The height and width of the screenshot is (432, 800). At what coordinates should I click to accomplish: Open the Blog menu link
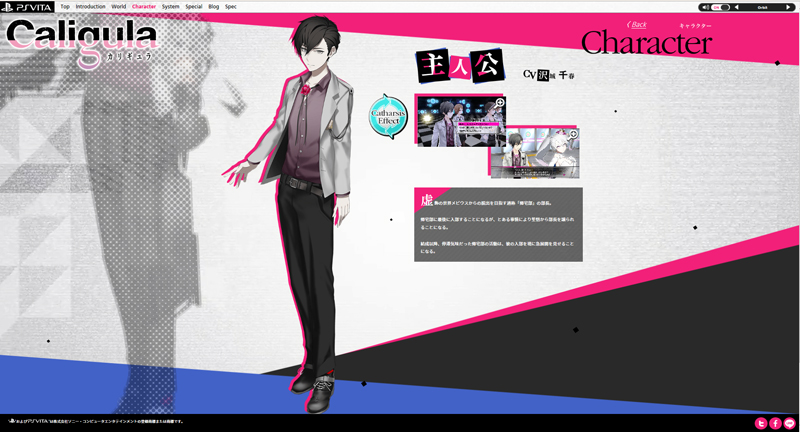(214, 7)
